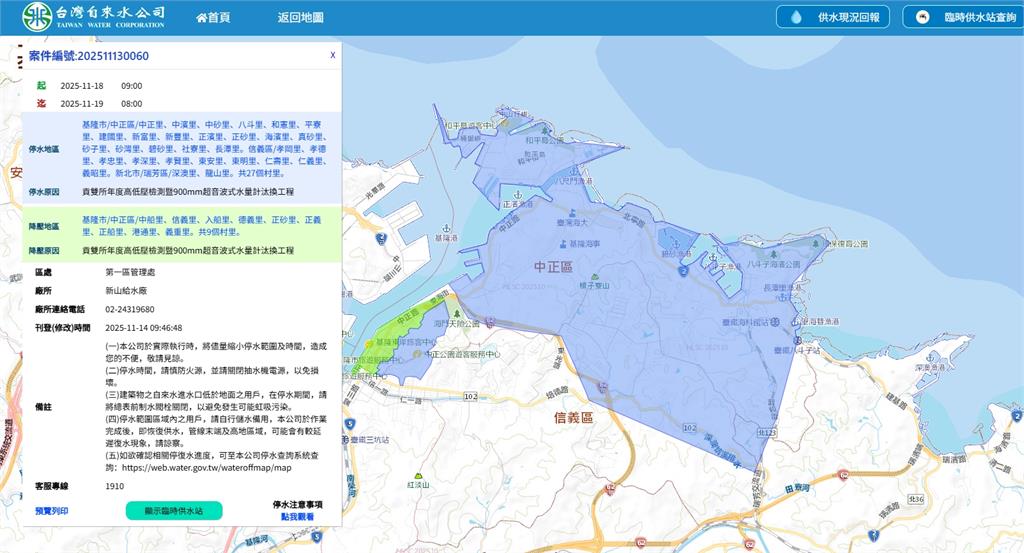Click the 正濱漁港 anchor icon on map
Viewport: 1024px width, 553px height.
coord(517,194)
